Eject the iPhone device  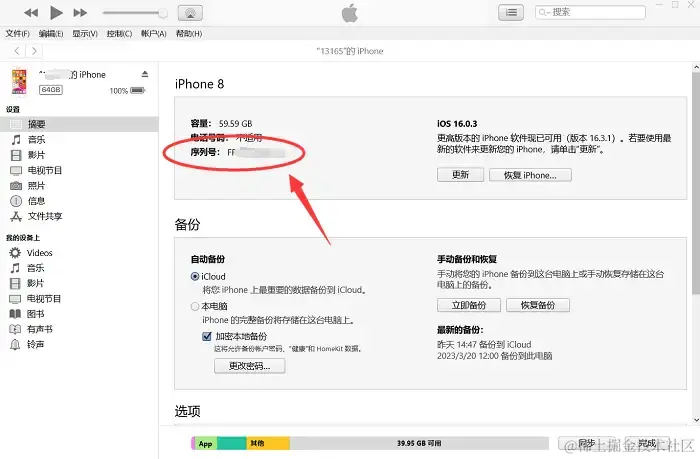[145, 74]
